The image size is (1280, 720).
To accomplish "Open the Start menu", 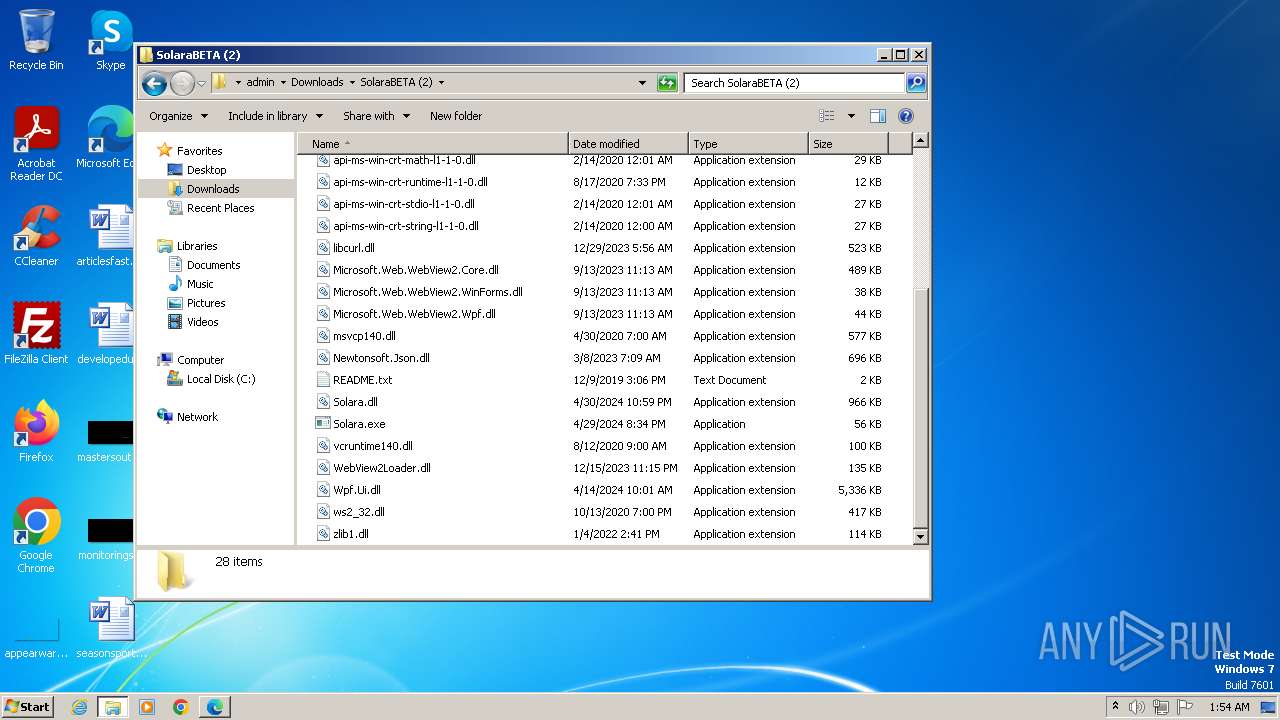I will pyautogui.click(x=27, y=706).
